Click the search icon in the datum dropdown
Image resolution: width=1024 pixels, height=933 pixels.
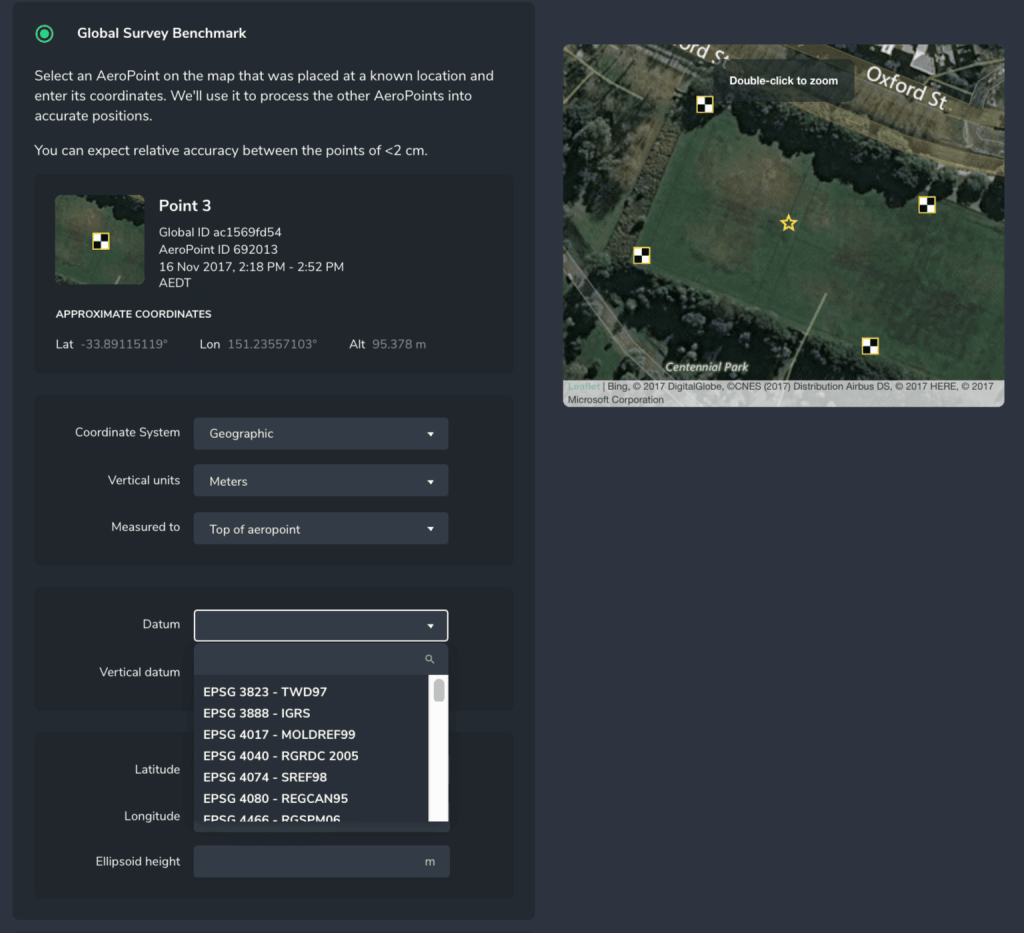coord(430,659)
